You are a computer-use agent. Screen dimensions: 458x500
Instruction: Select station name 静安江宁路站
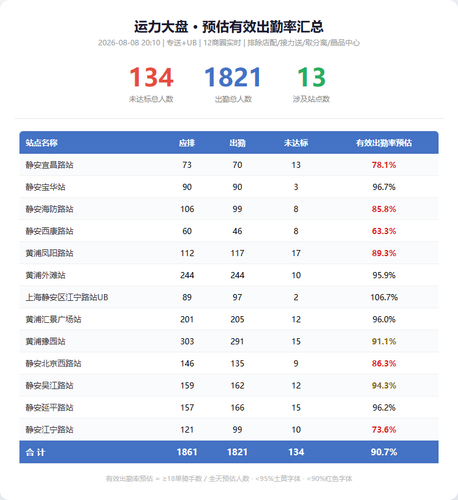click(x=50, y=429)
